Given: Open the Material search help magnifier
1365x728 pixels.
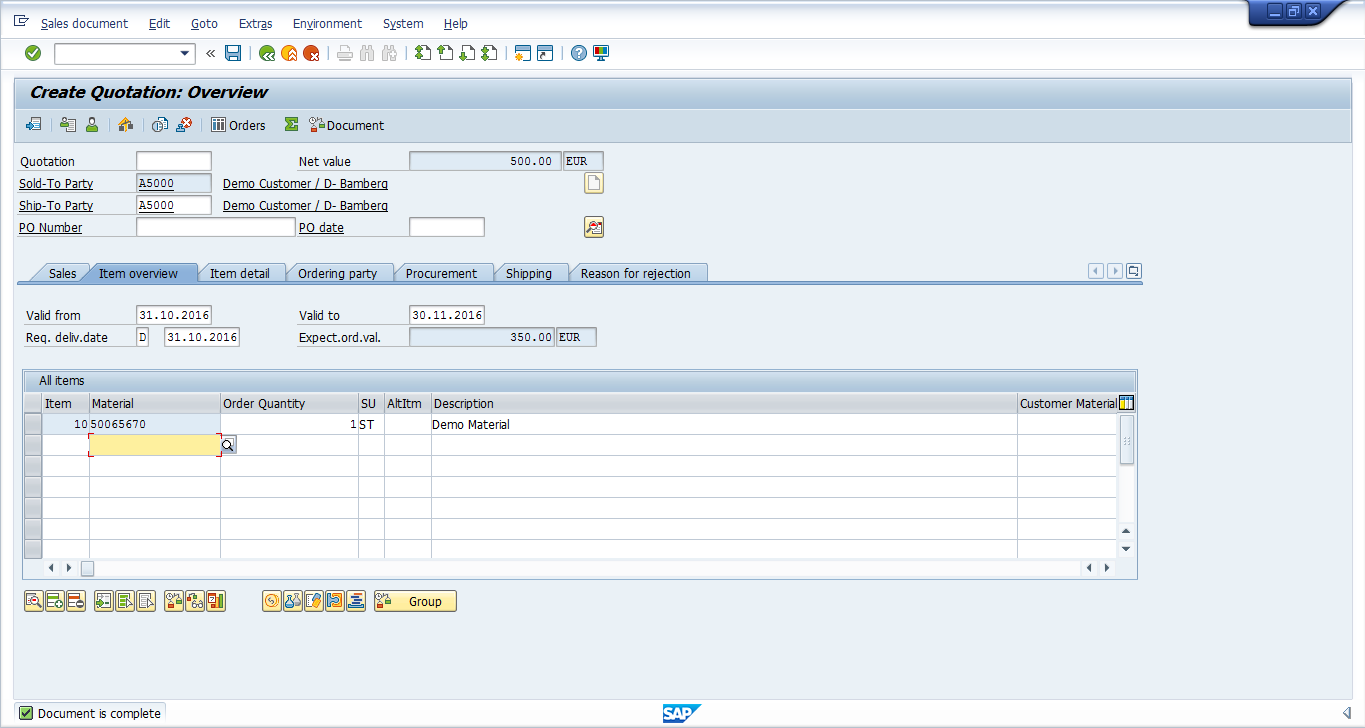Looking at the screenshot, I should tap(228, 445).
